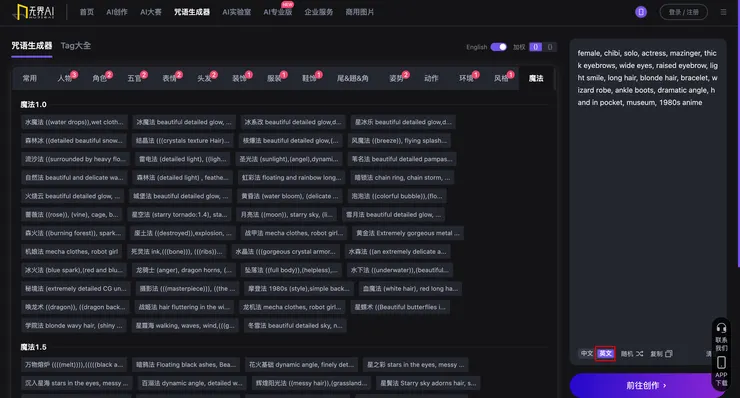Add the 蔷薇法 rose vine preset
Viewport: 740px width, 398px height.
point(72,214)
